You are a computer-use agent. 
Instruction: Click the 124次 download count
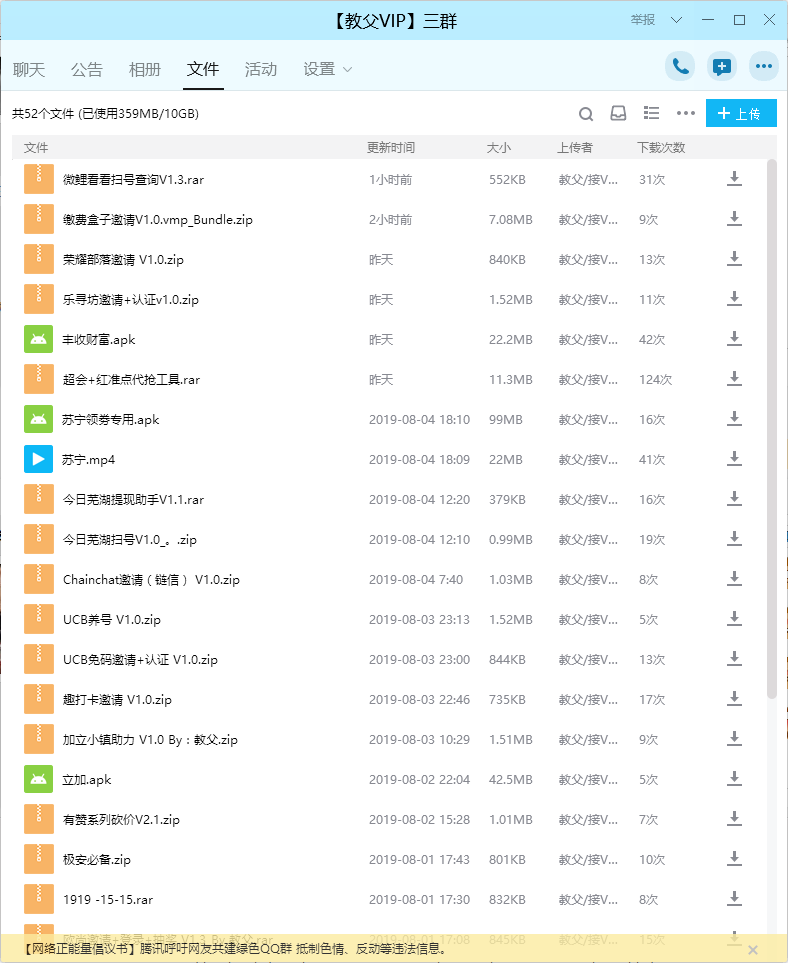(x=655, y=380)
